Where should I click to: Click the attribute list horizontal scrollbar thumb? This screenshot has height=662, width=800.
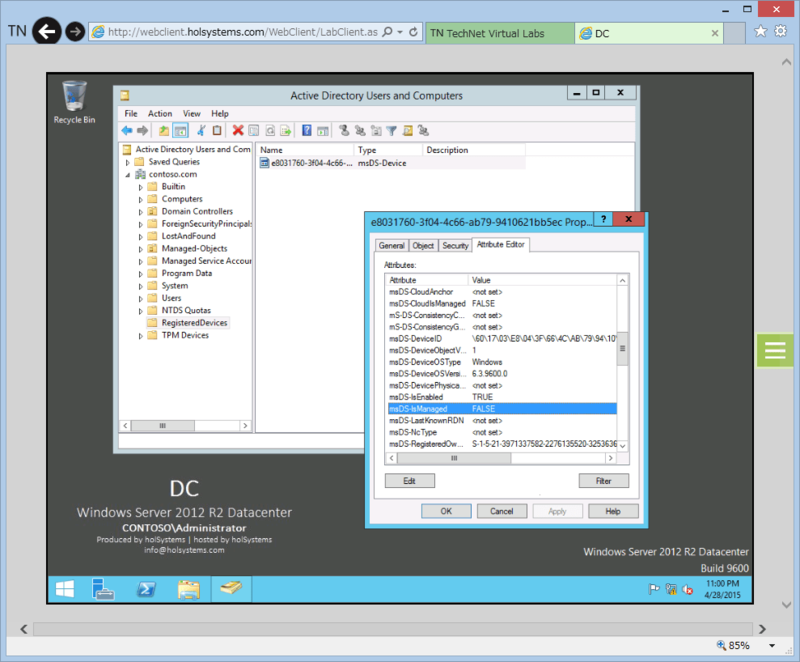(x=454, y=458)
